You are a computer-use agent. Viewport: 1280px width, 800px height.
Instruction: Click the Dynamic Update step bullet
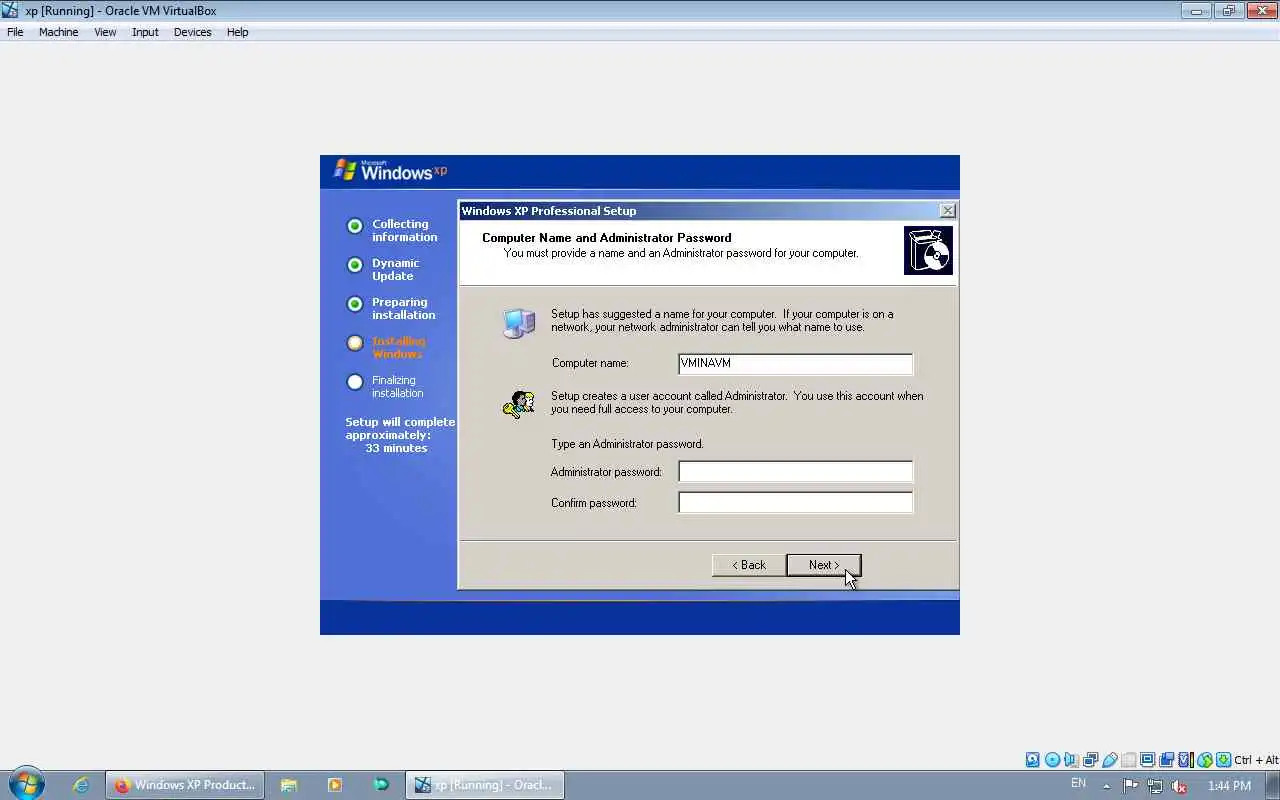[x=355, y=265]
